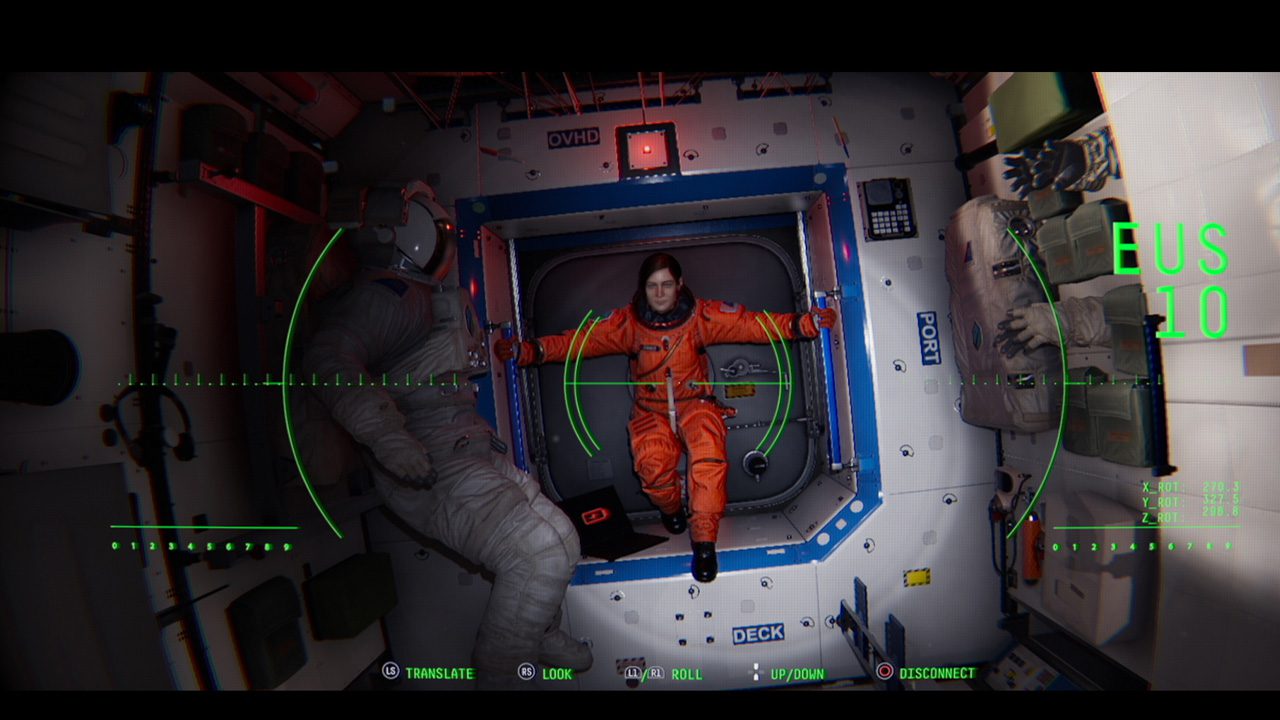
Task: Select the DISCONNECT prompt label
Action: (x=937, y=674)
